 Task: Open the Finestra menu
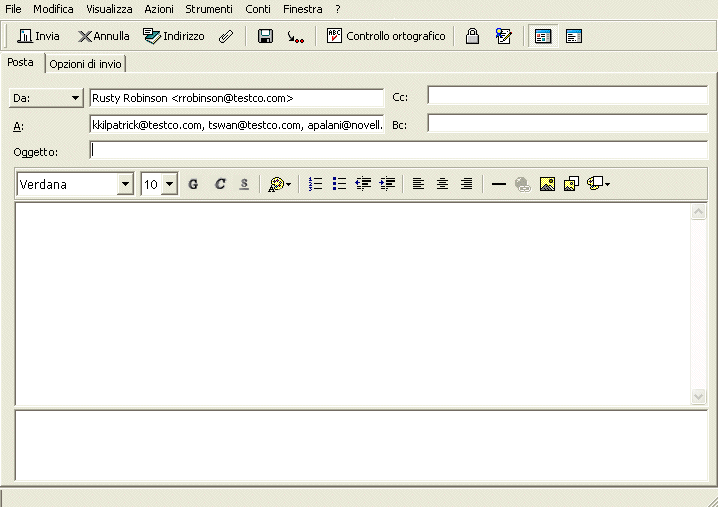[302, 9]
